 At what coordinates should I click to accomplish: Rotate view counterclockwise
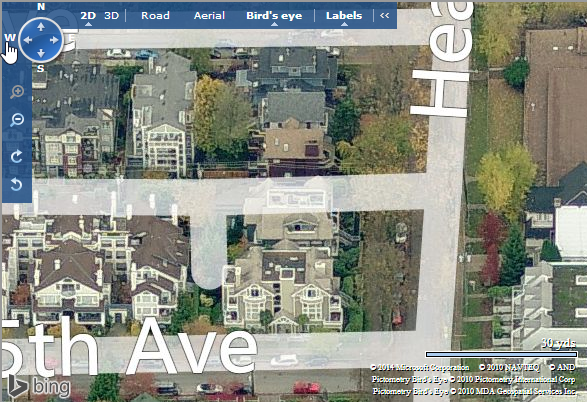tap(16, 184)
